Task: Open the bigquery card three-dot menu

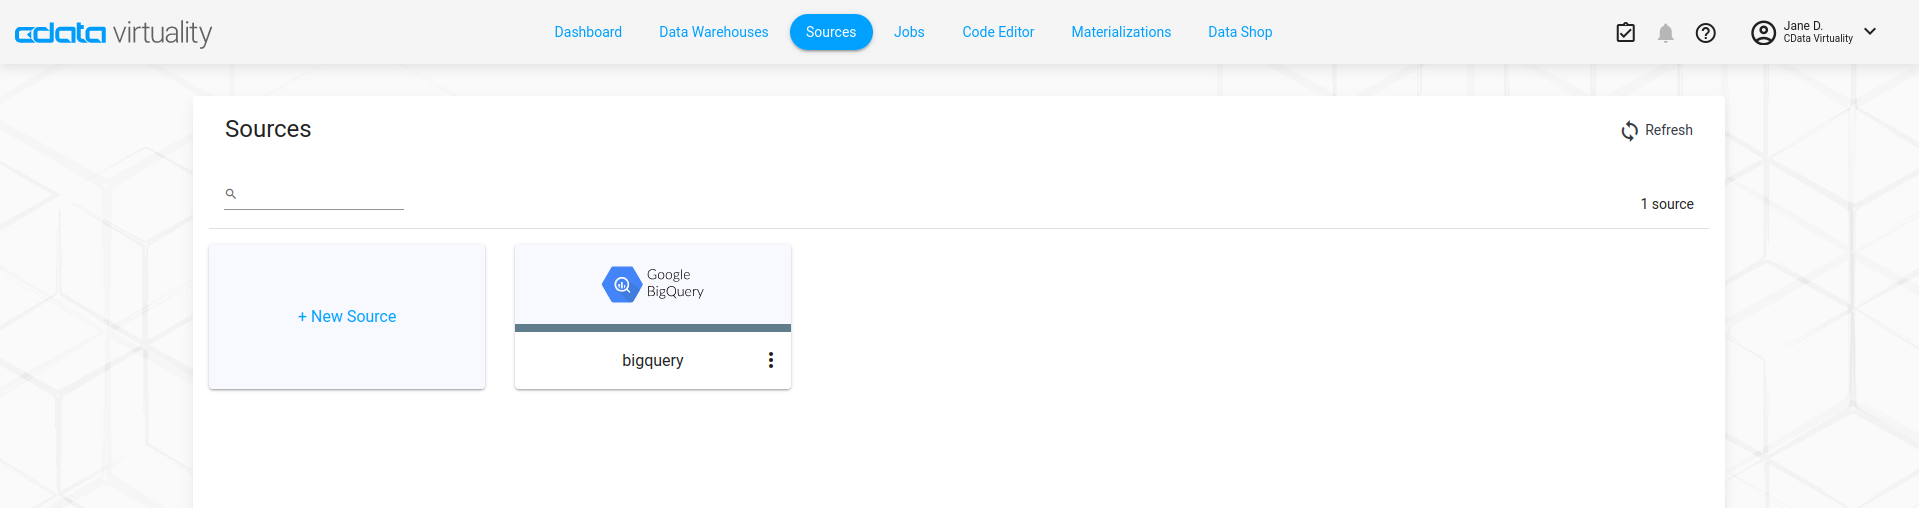Action: point(770,360)
